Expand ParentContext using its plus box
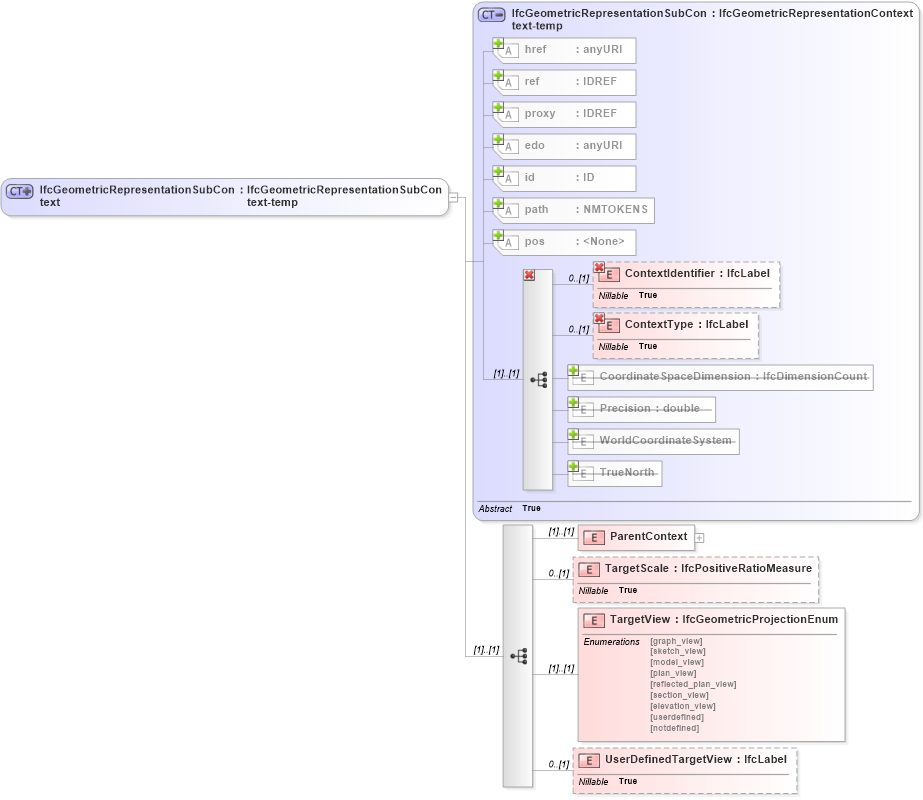 coord(700,537)
